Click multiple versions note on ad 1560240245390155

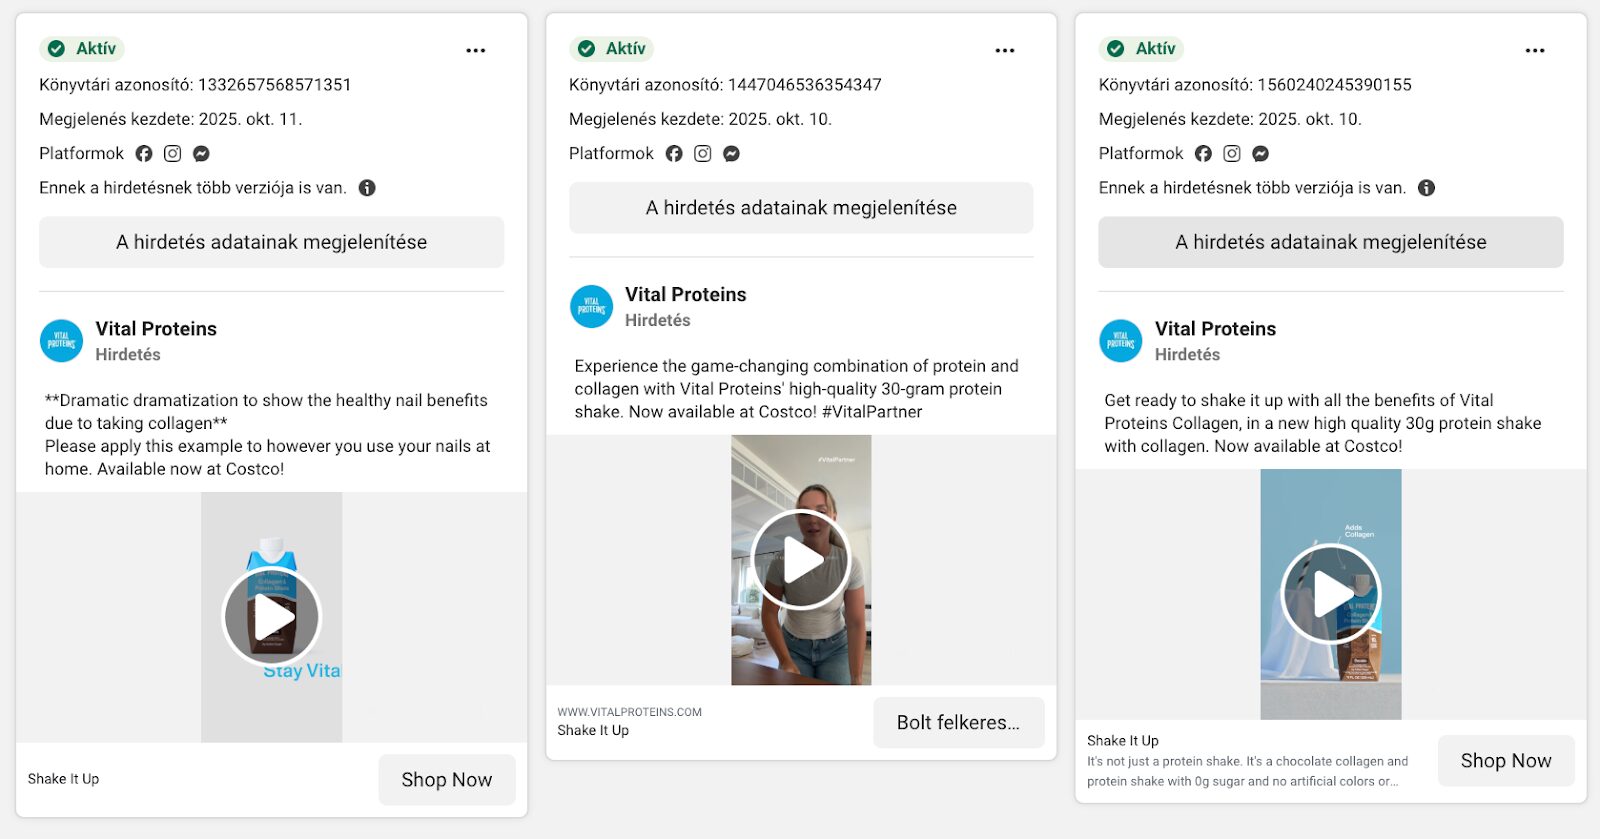tap(1252, 188)
